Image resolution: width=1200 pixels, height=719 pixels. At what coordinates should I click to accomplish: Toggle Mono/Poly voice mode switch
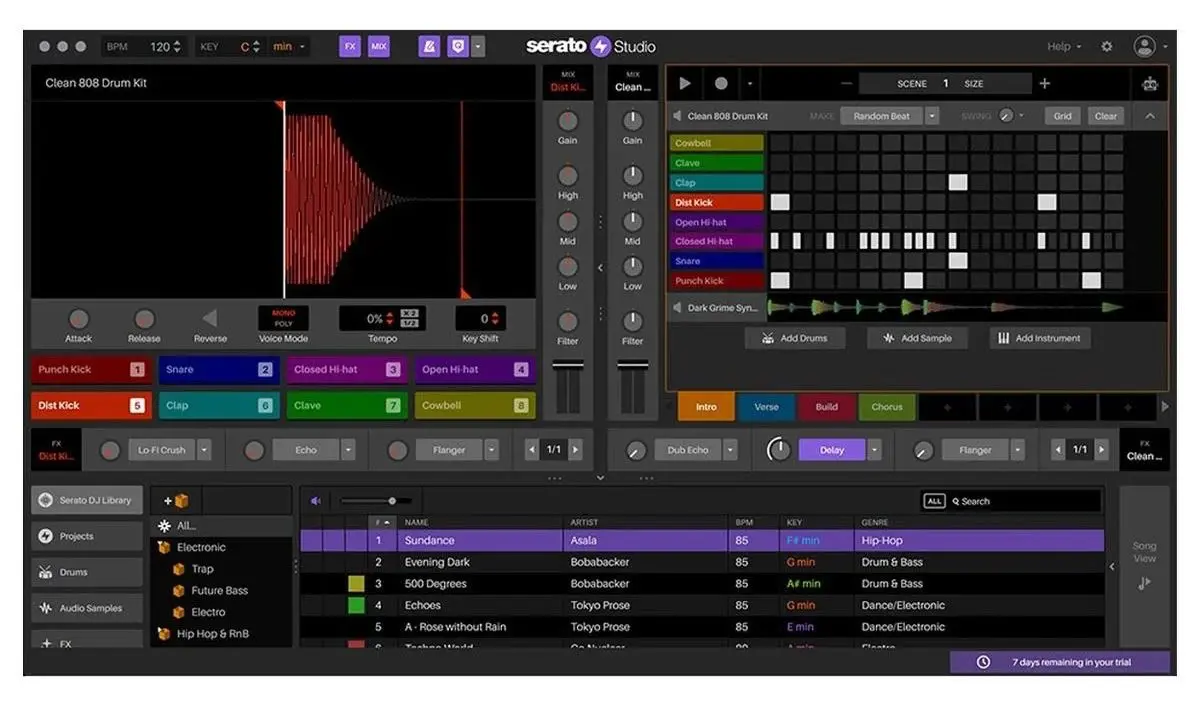[283, 318]
